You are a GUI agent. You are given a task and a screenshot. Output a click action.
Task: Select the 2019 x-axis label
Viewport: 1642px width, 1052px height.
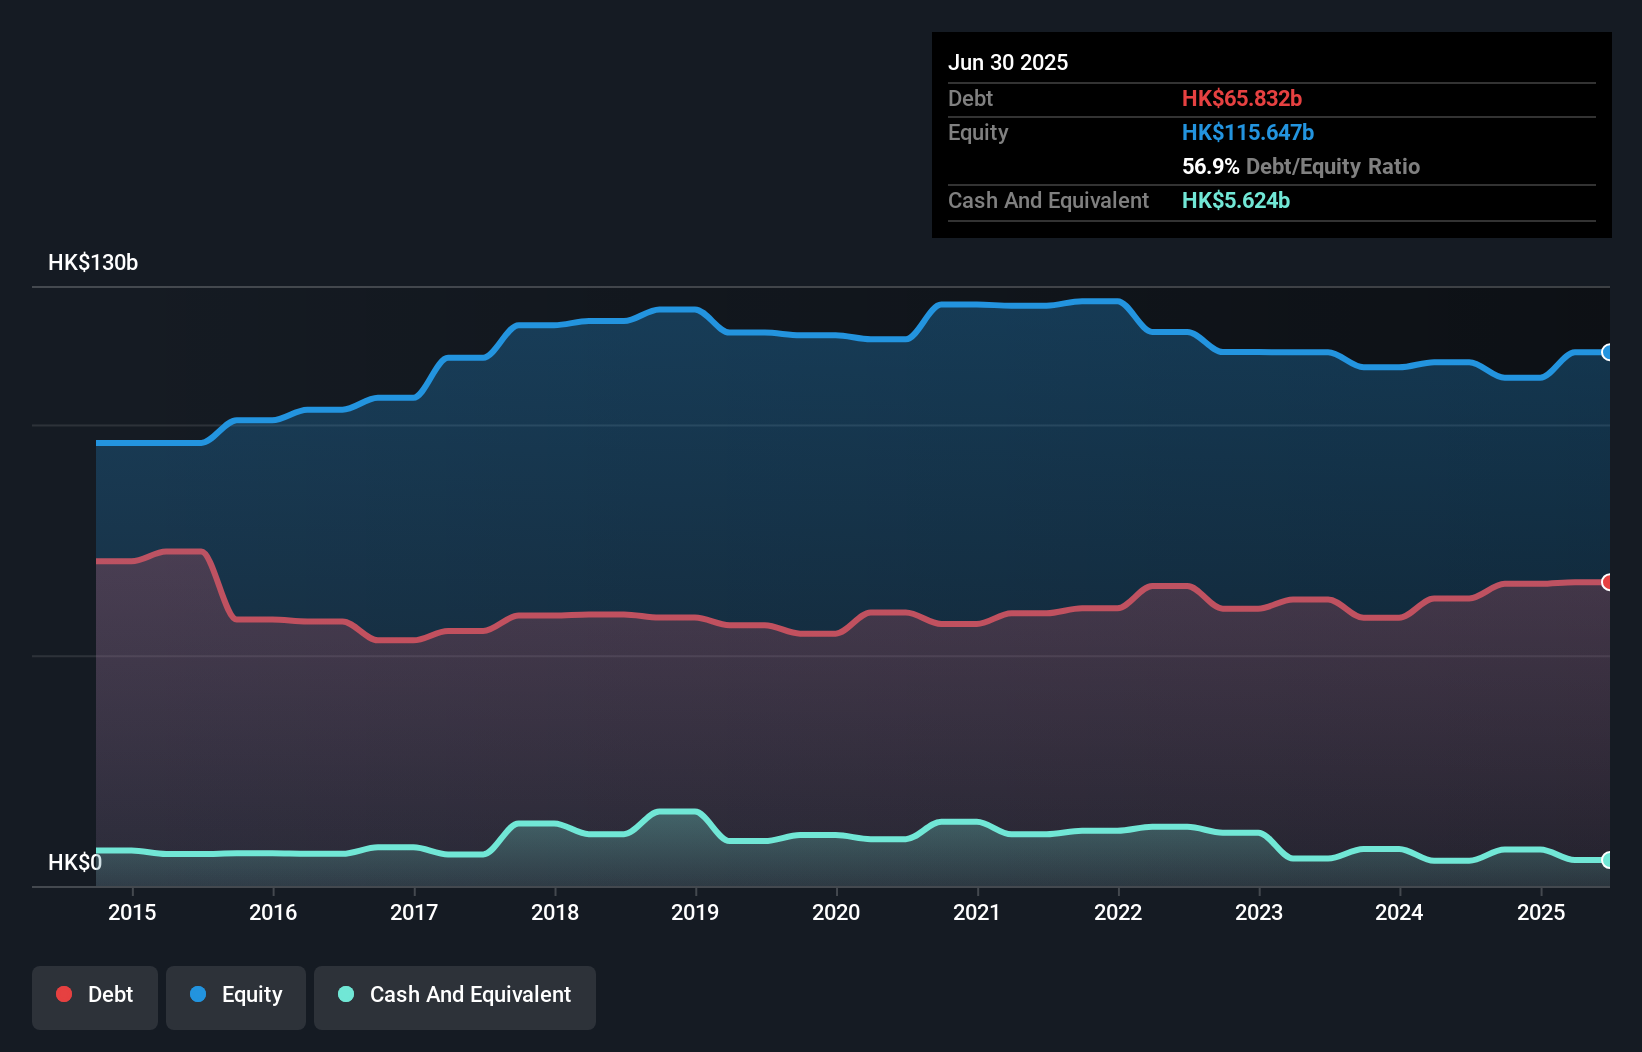click(695, 912)
